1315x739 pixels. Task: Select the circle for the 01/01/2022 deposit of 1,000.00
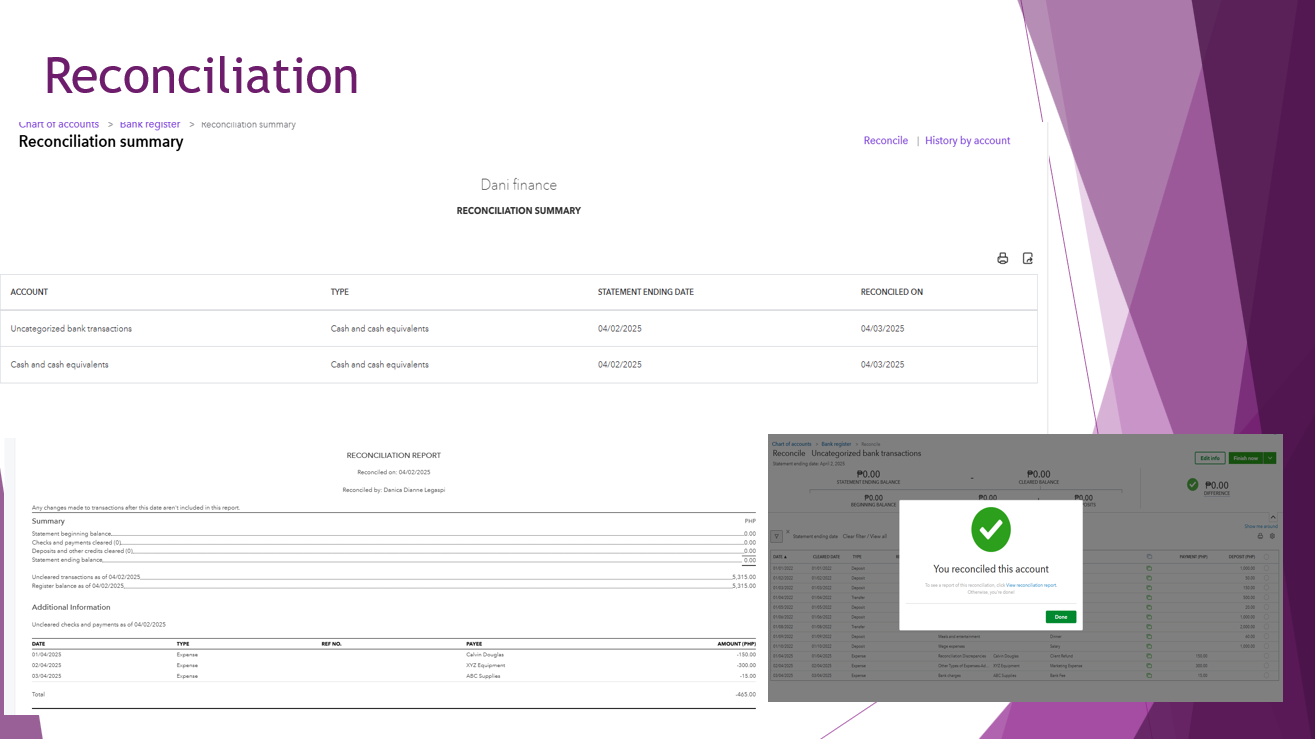point(1268,568)
